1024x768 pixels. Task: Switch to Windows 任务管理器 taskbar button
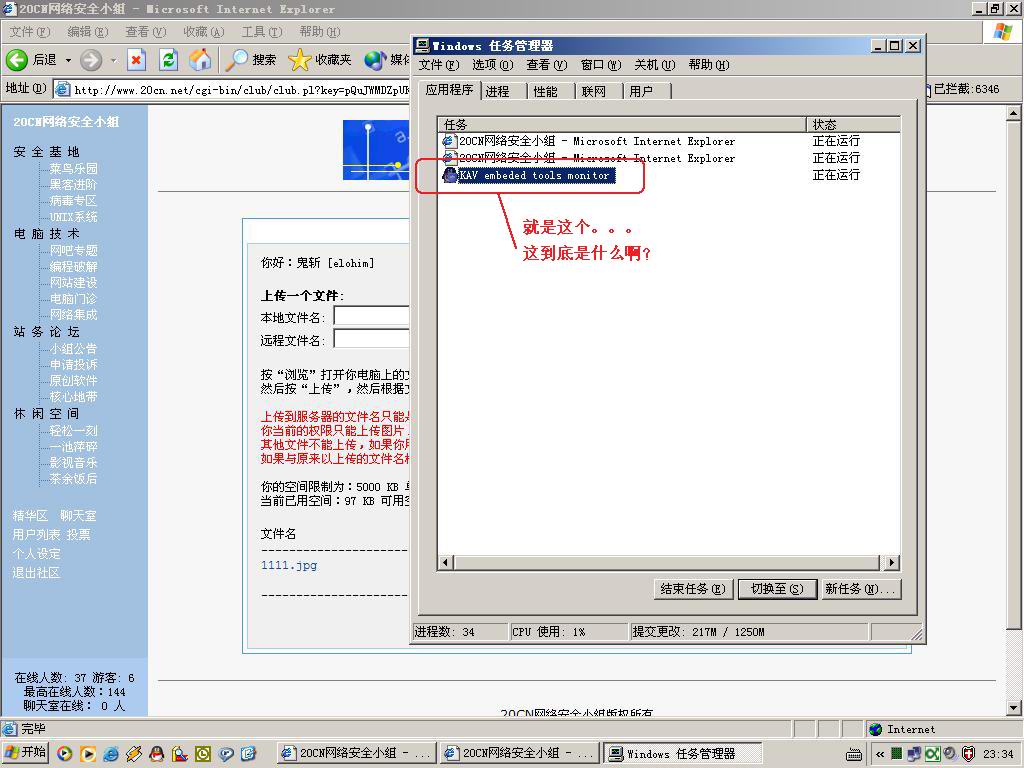click(682, 754)
